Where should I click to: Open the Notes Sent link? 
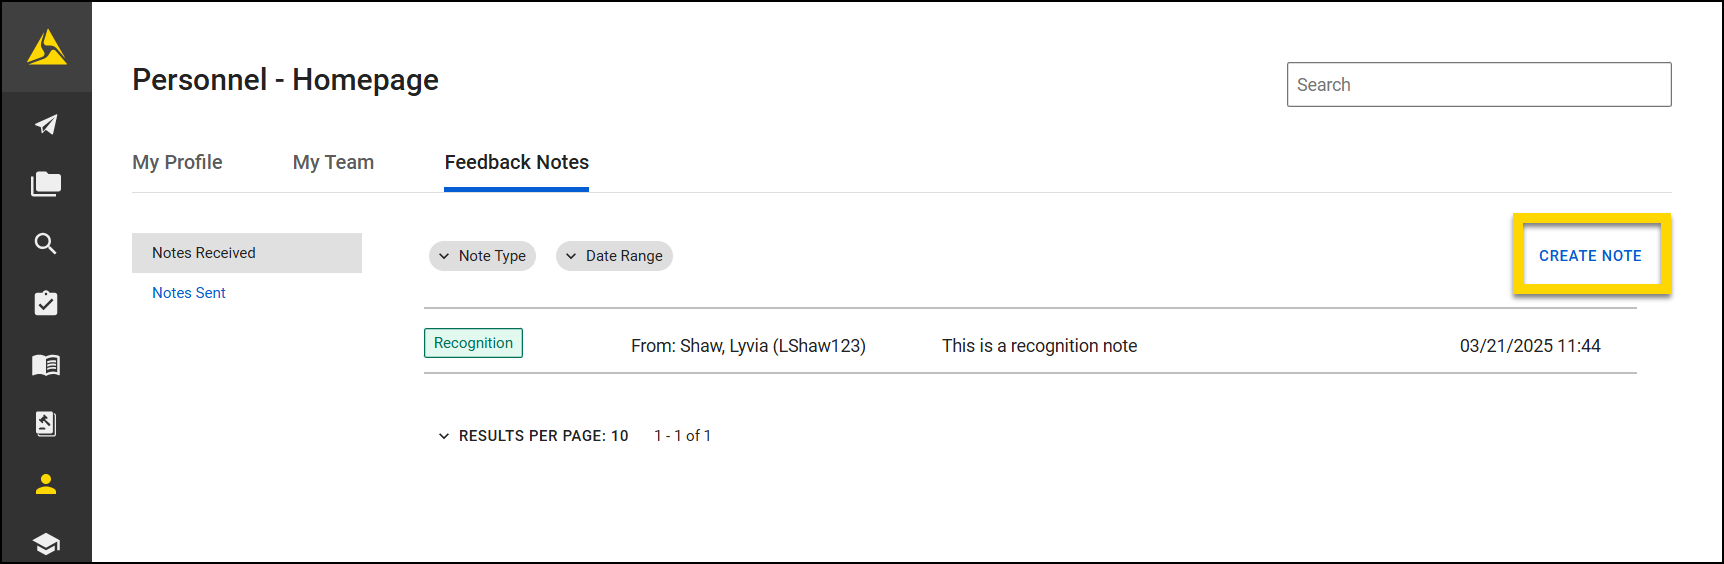[189, 293]
